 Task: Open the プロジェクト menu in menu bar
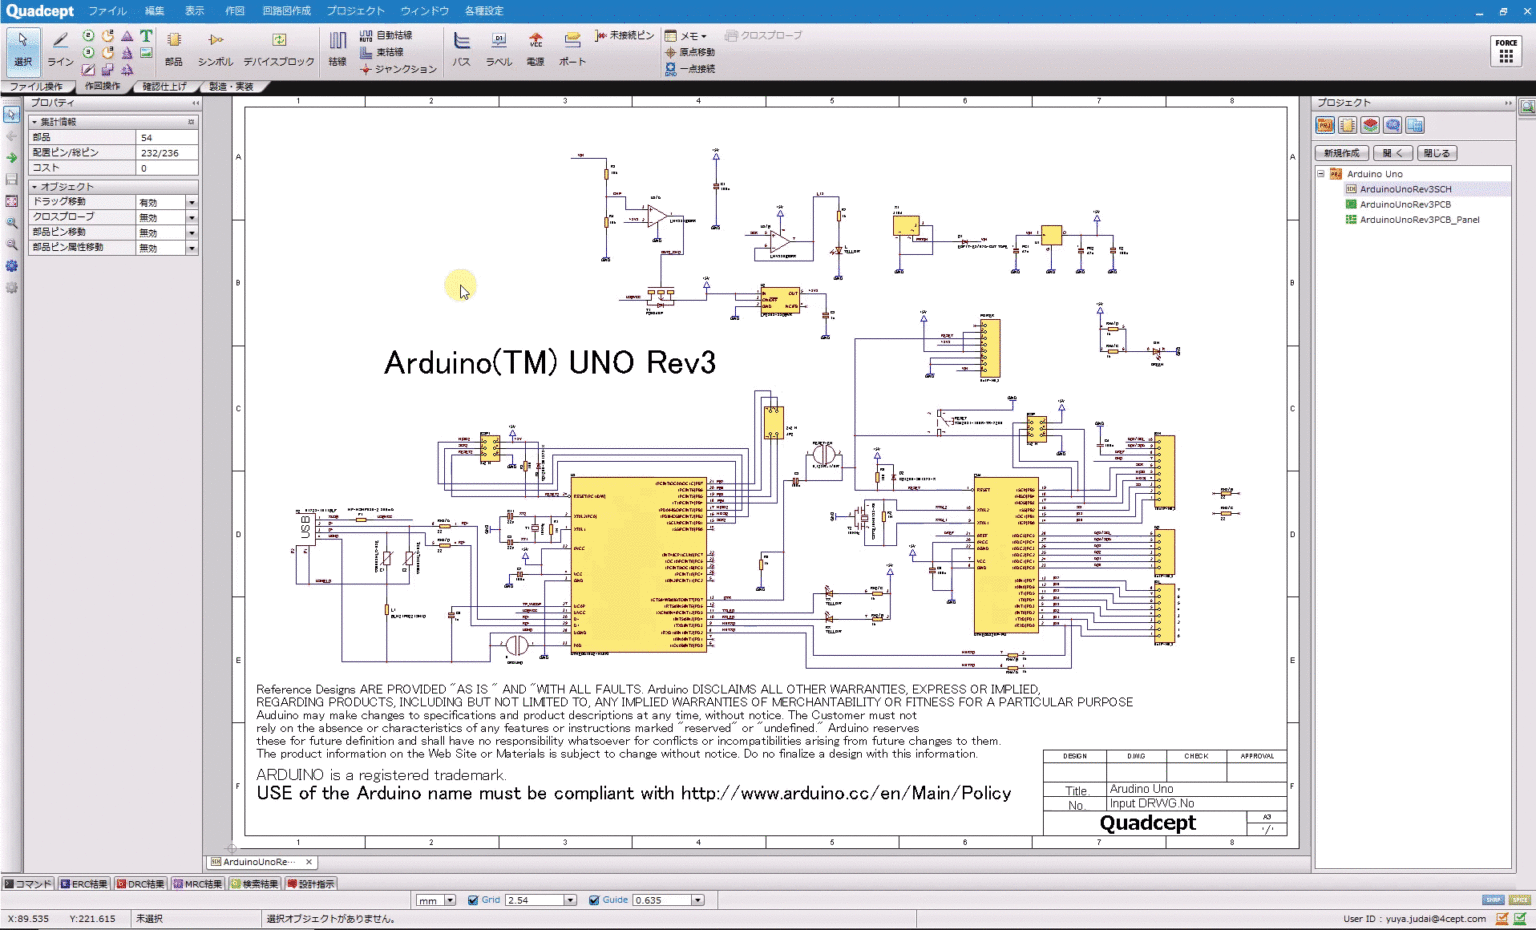pos(355,11)
